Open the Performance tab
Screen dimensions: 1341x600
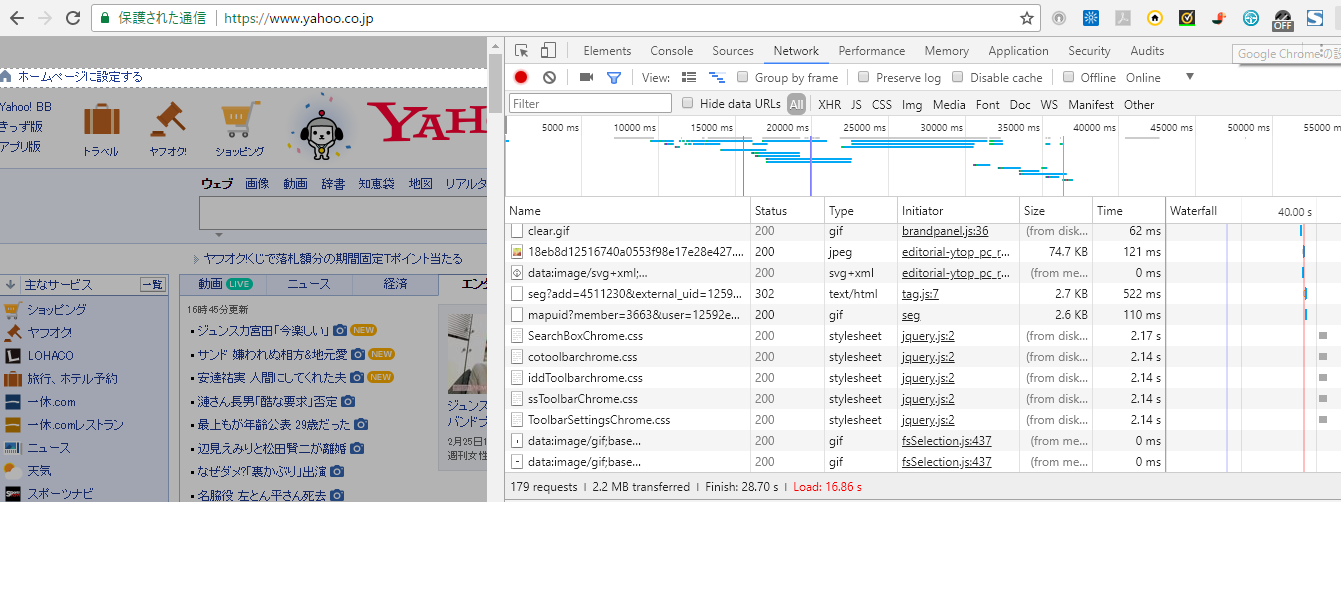click(872, 51)
